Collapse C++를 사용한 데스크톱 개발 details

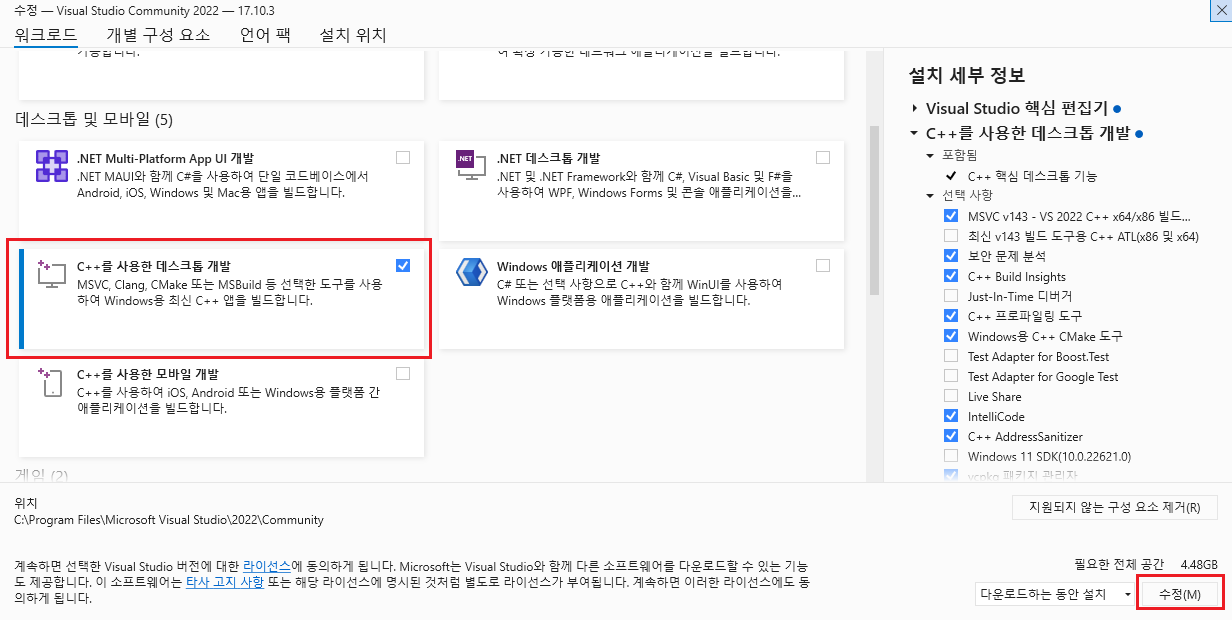[x=914, y=133]
